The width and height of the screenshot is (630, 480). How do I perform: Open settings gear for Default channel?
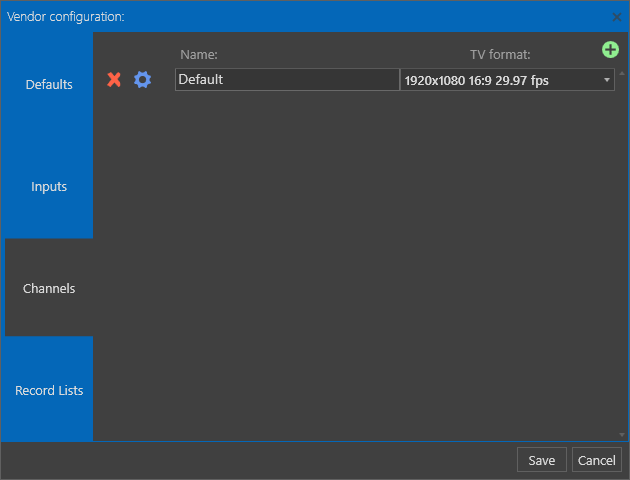pyautogui.click(x=142, y=80)
